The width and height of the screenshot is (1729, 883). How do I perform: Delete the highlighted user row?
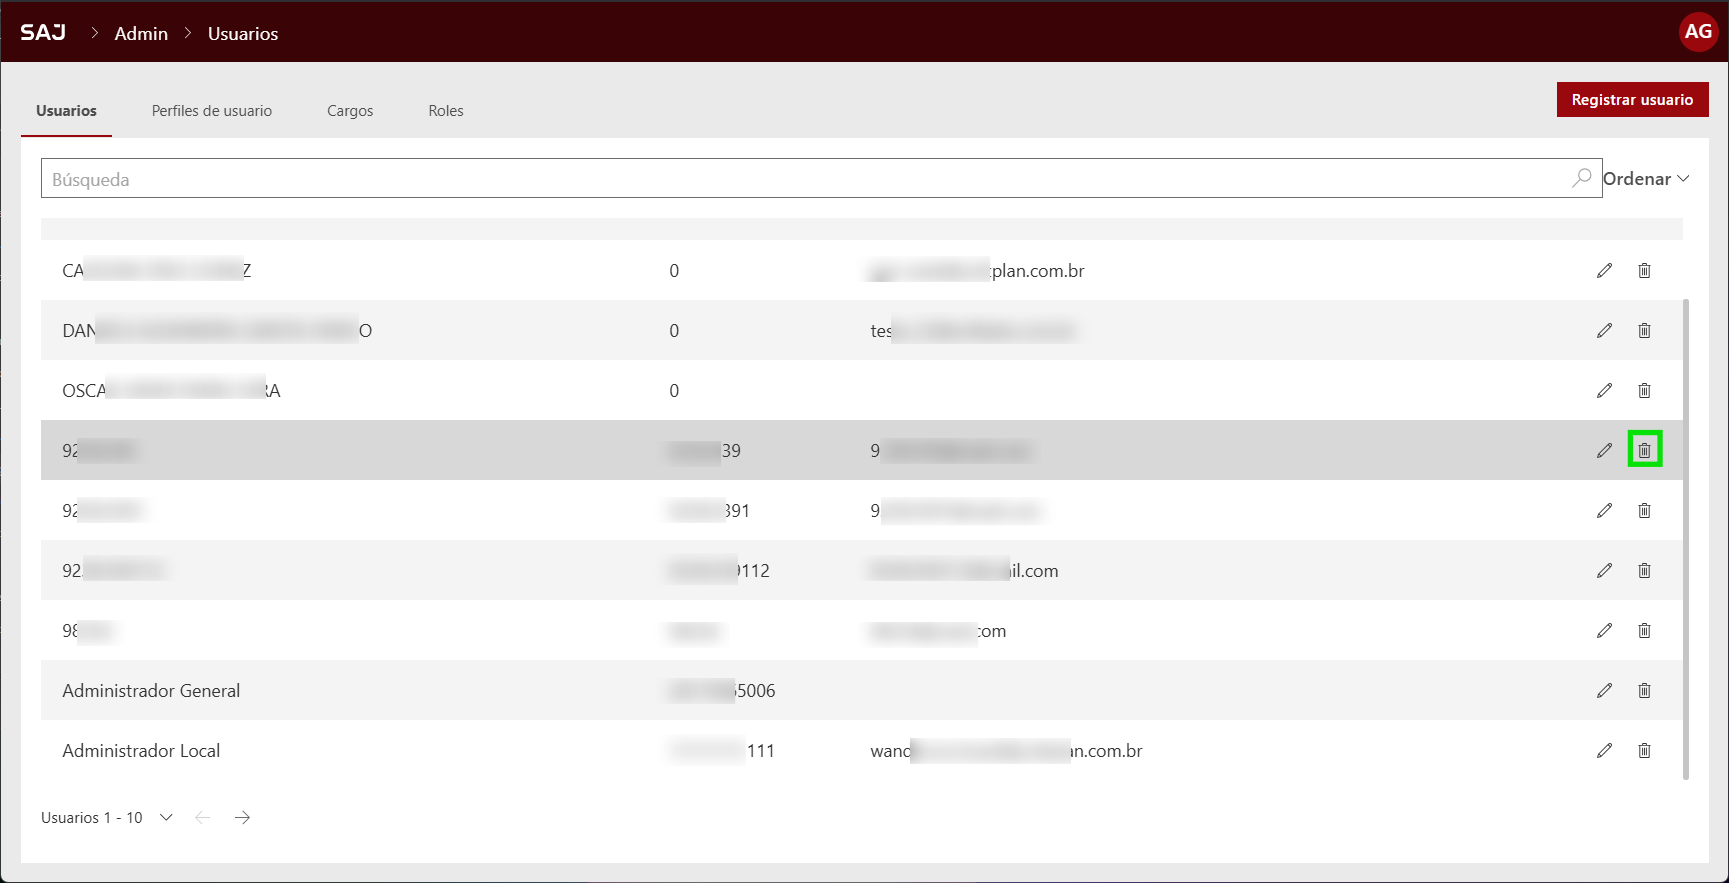click(x=1644, y=450)
